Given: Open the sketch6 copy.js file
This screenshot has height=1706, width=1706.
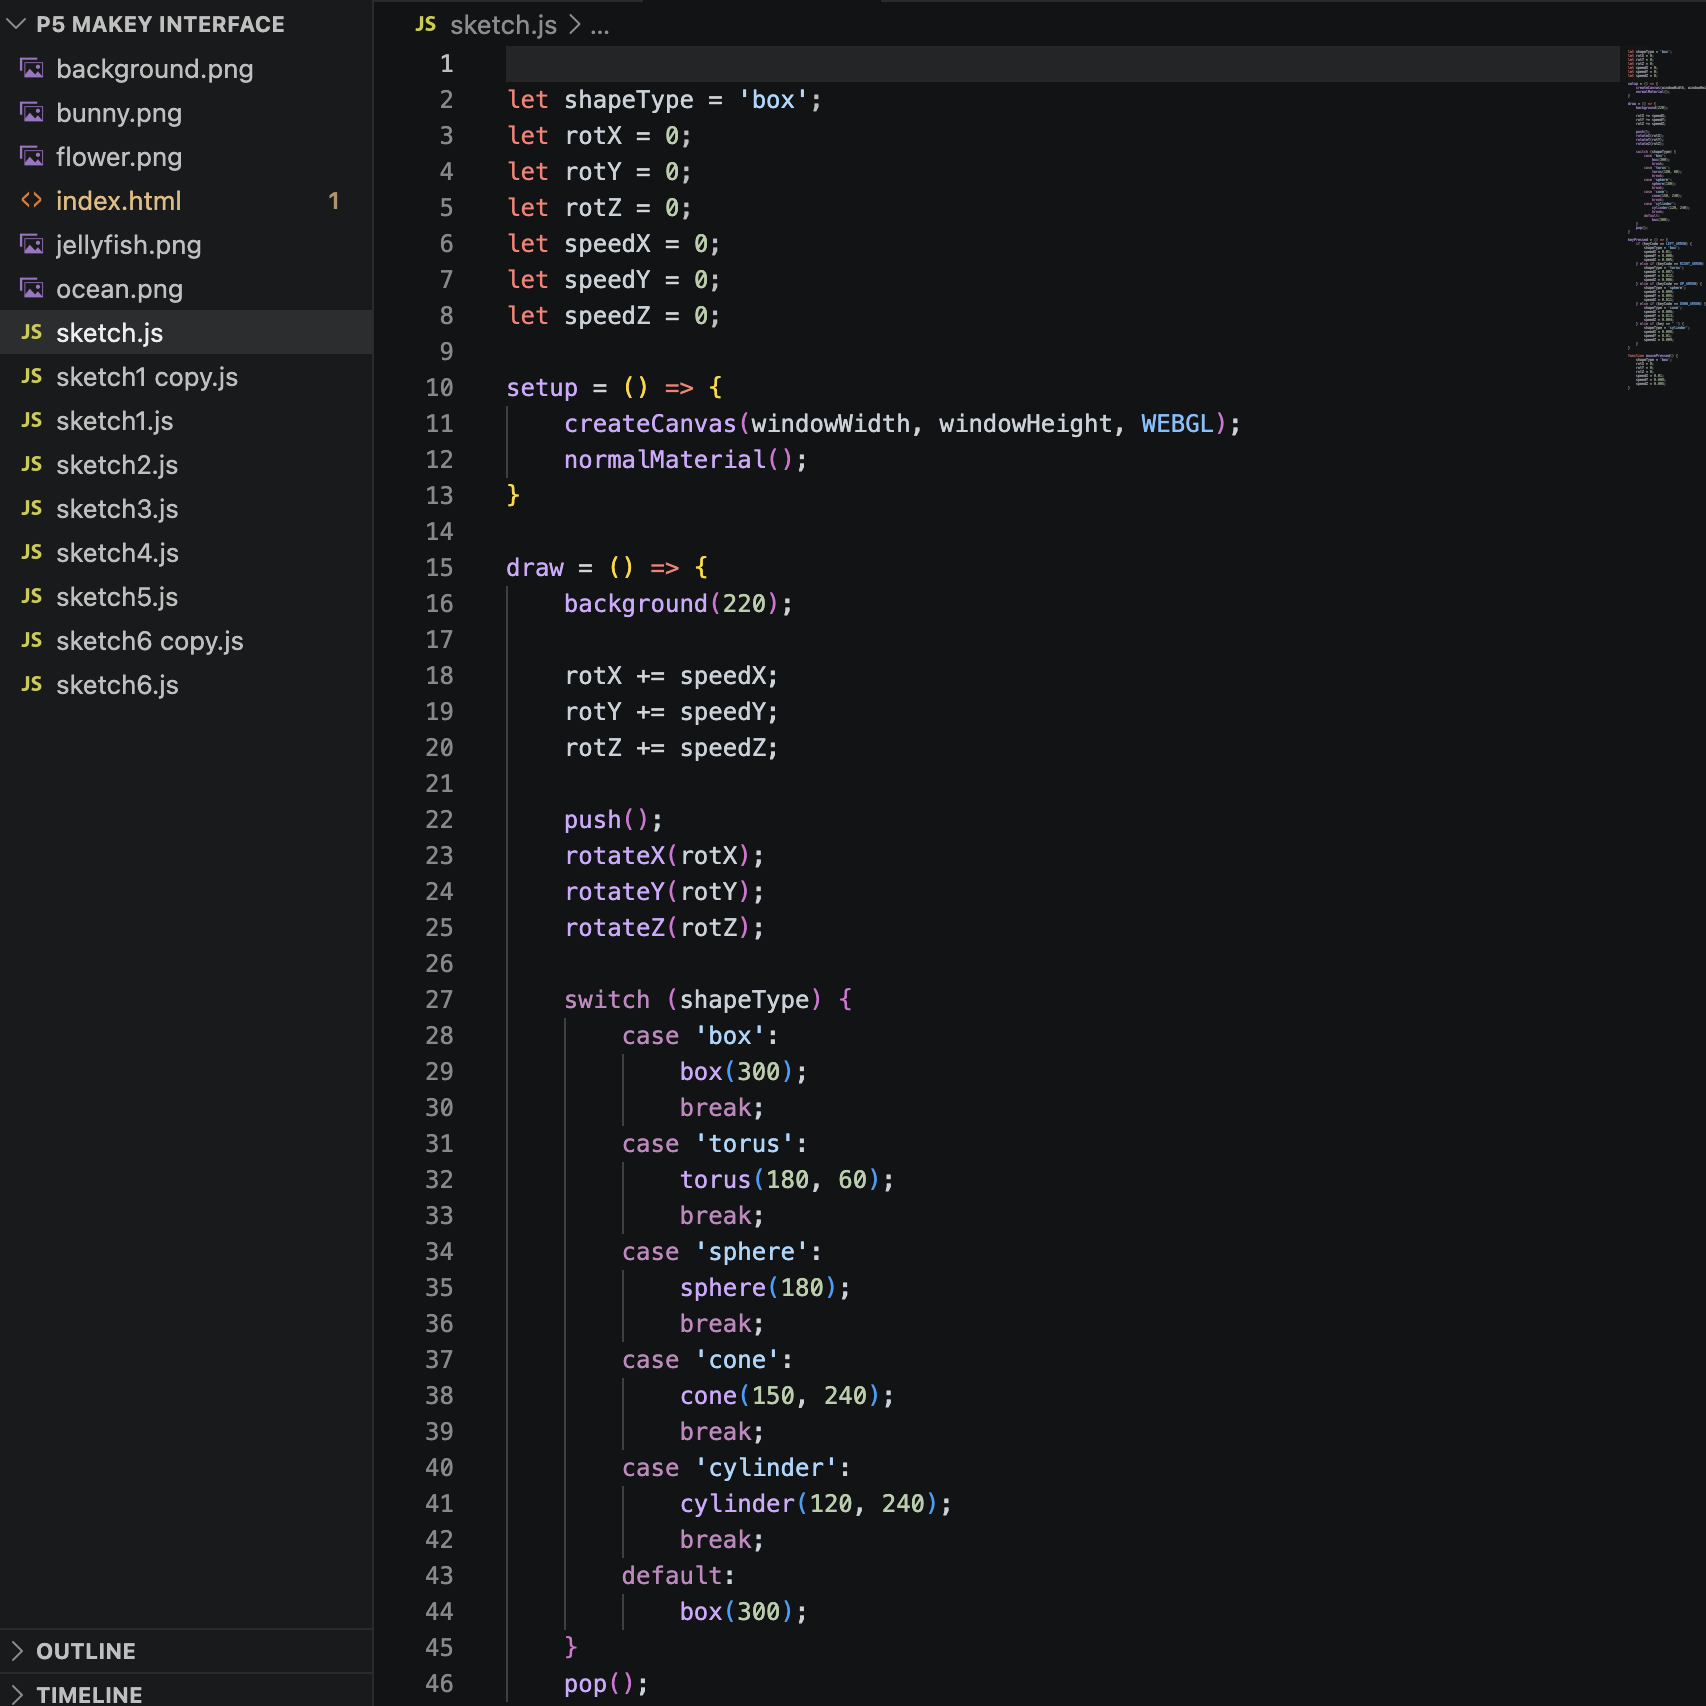Looking at the screenshot, I should click(149, 641).
